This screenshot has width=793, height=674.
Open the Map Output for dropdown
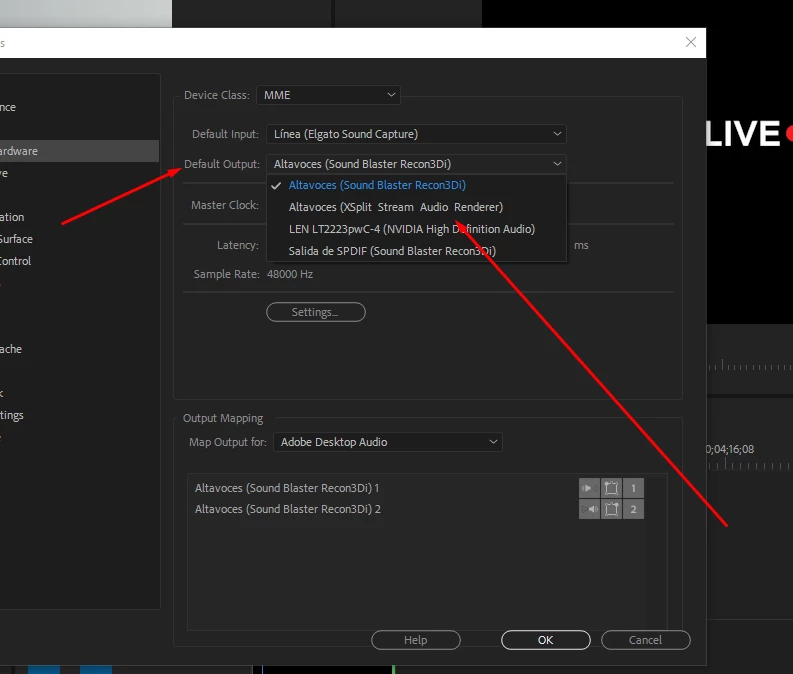point(387,442)
